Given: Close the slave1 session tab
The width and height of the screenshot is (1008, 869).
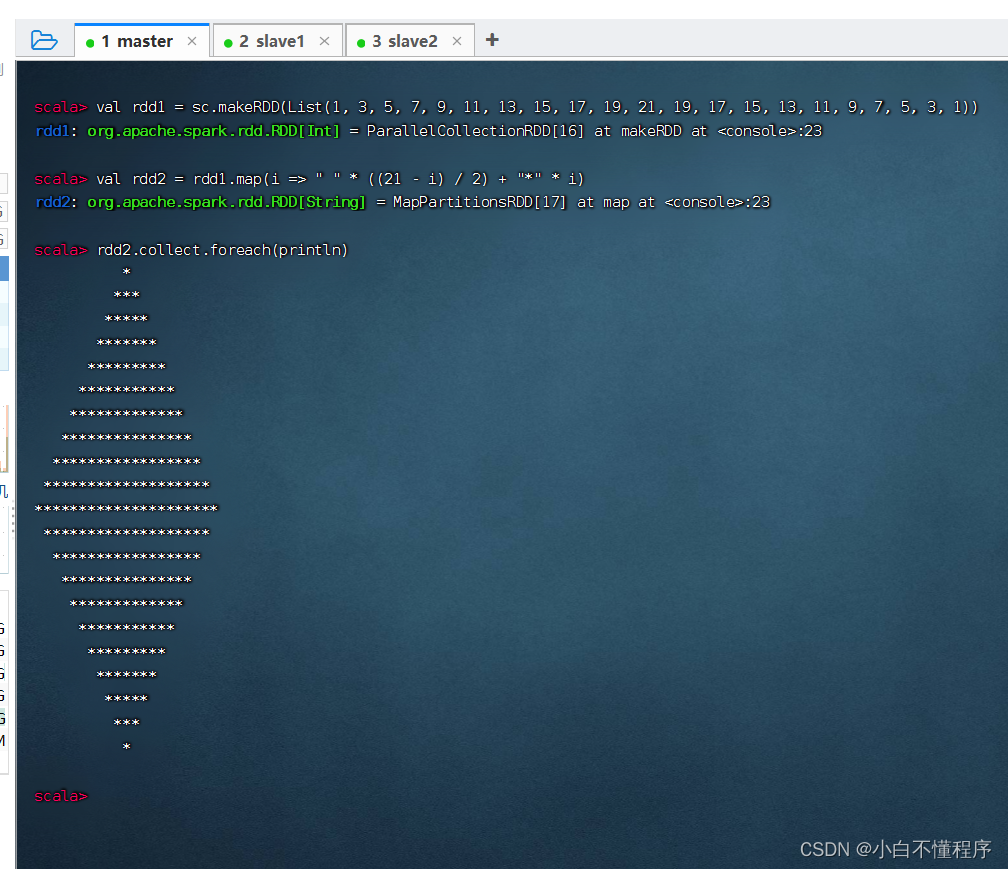Looking at the screenshot, I should (325, 41).
